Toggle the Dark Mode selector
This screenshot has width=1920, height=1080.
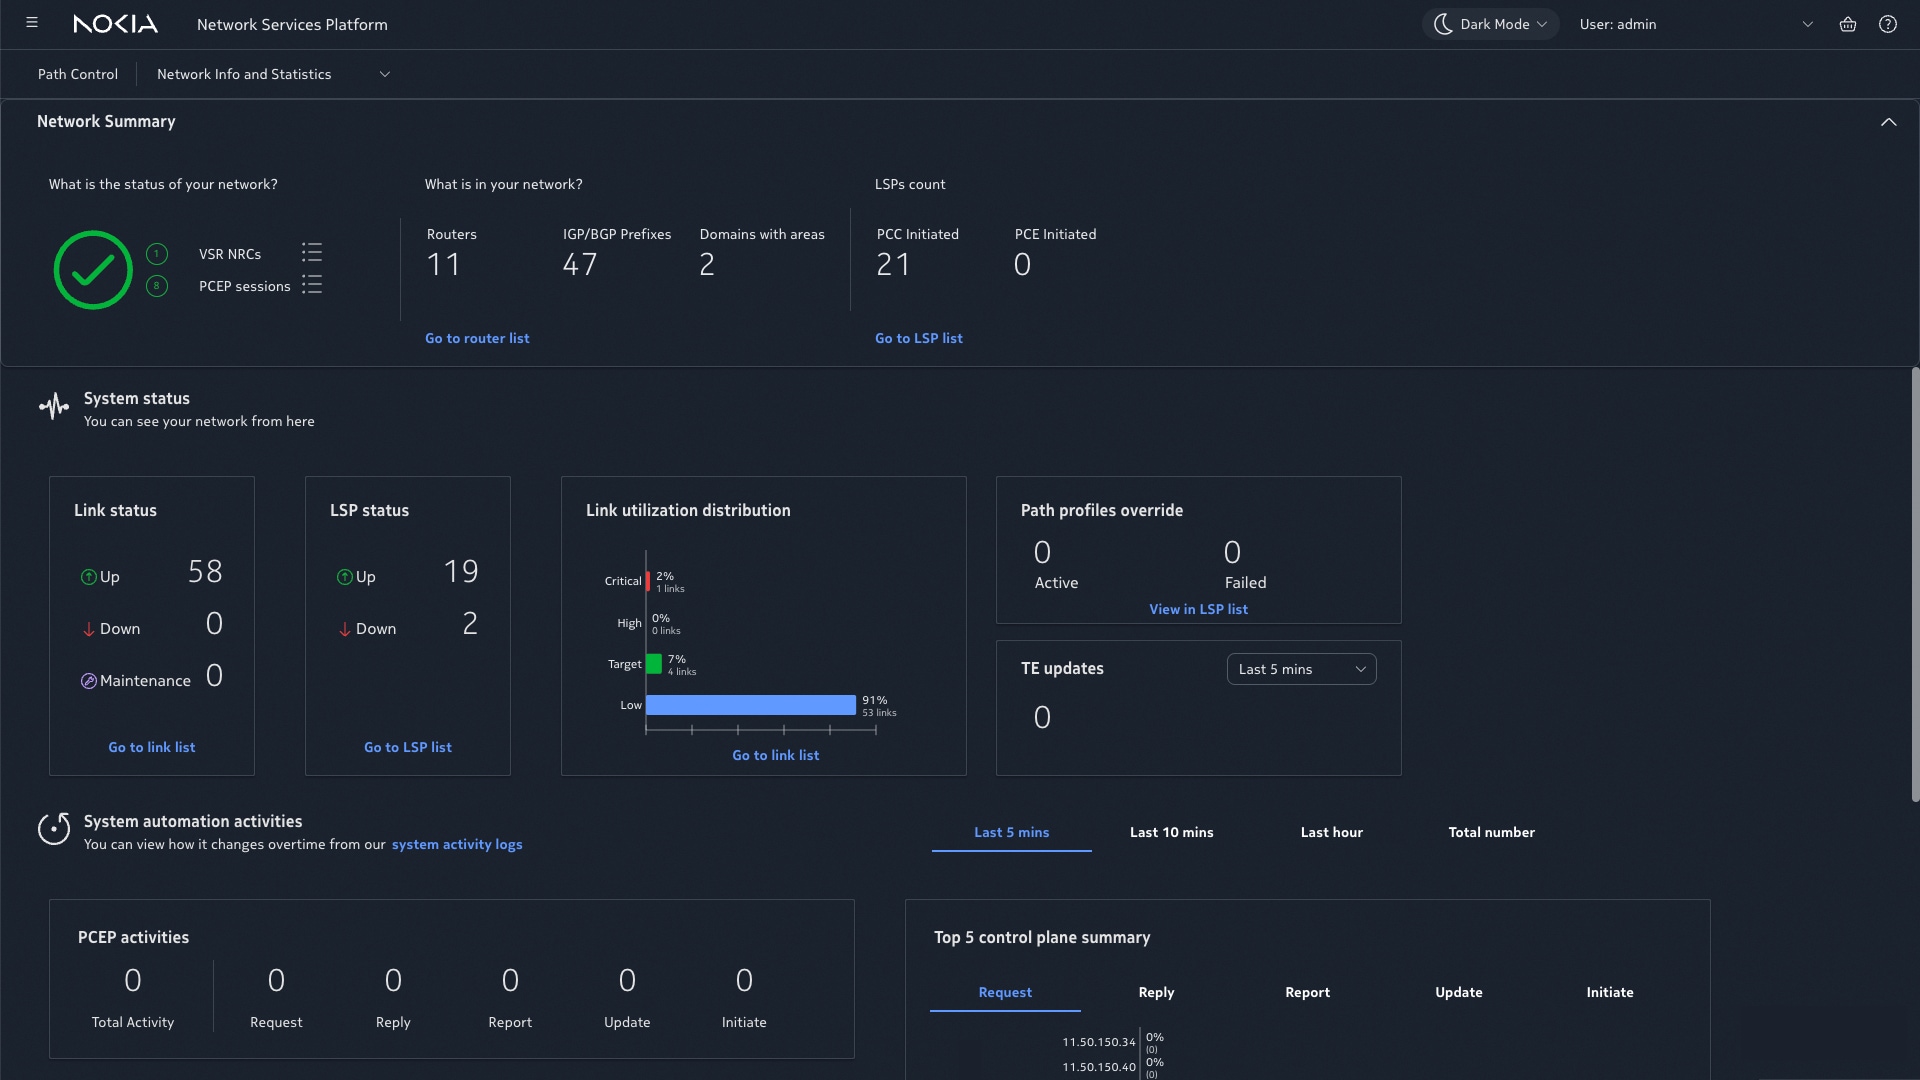point(1490,24)
